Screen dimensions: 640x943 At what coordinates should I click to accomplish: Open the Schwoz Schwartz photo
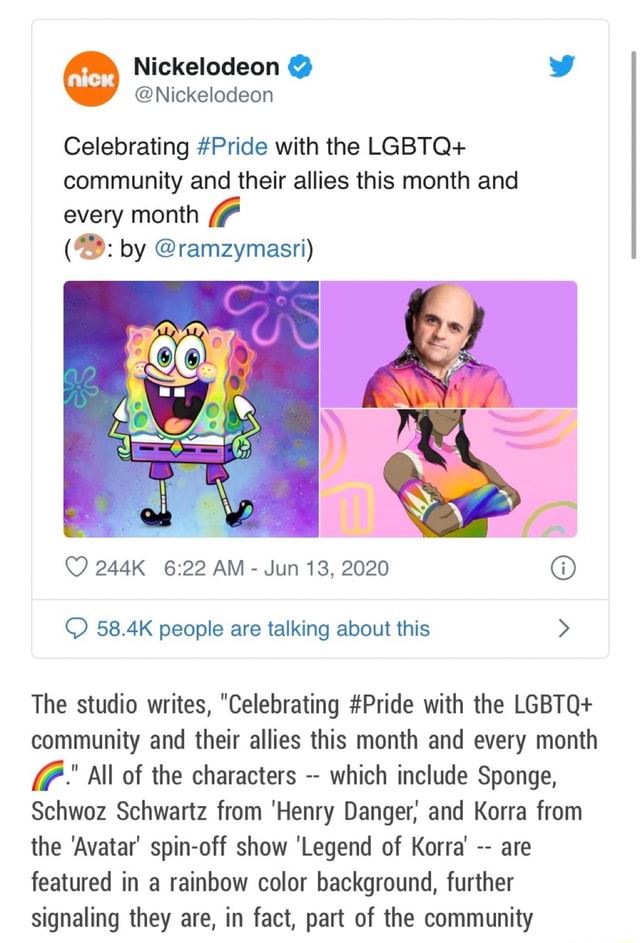click(449, 340)
